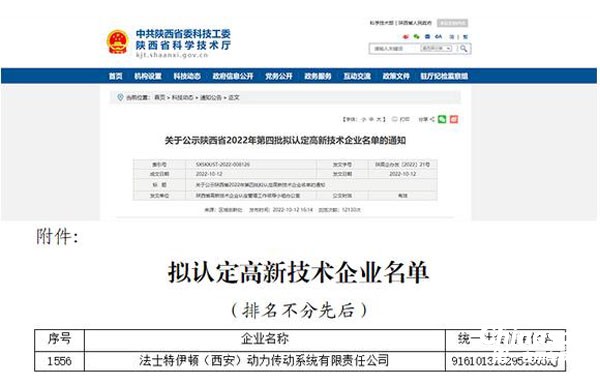This screenshot has width=600, height=384.
Task: Switch to Traditional Chinese 繁
Action: tap(465, 37)
